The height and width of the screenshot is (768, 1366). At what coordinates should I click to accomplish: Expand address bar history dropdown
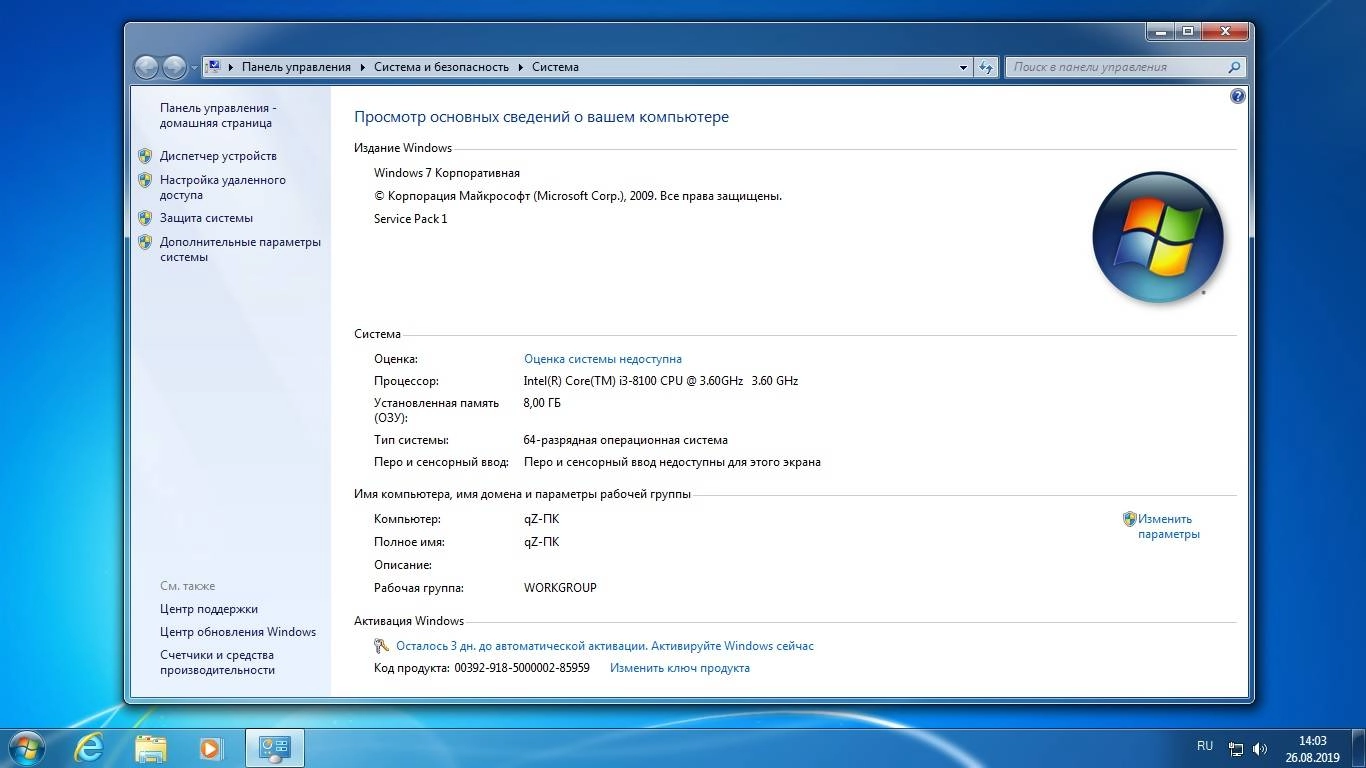point(963,67)
